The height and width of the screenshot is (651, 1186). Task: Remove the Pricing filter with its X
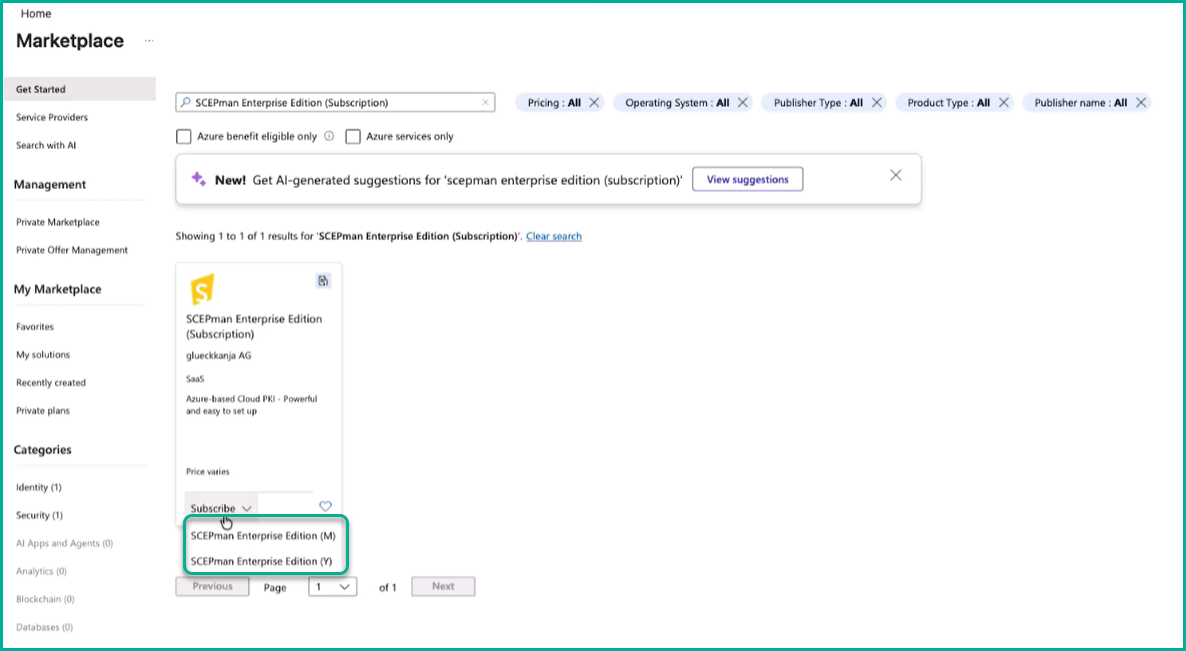594,103
